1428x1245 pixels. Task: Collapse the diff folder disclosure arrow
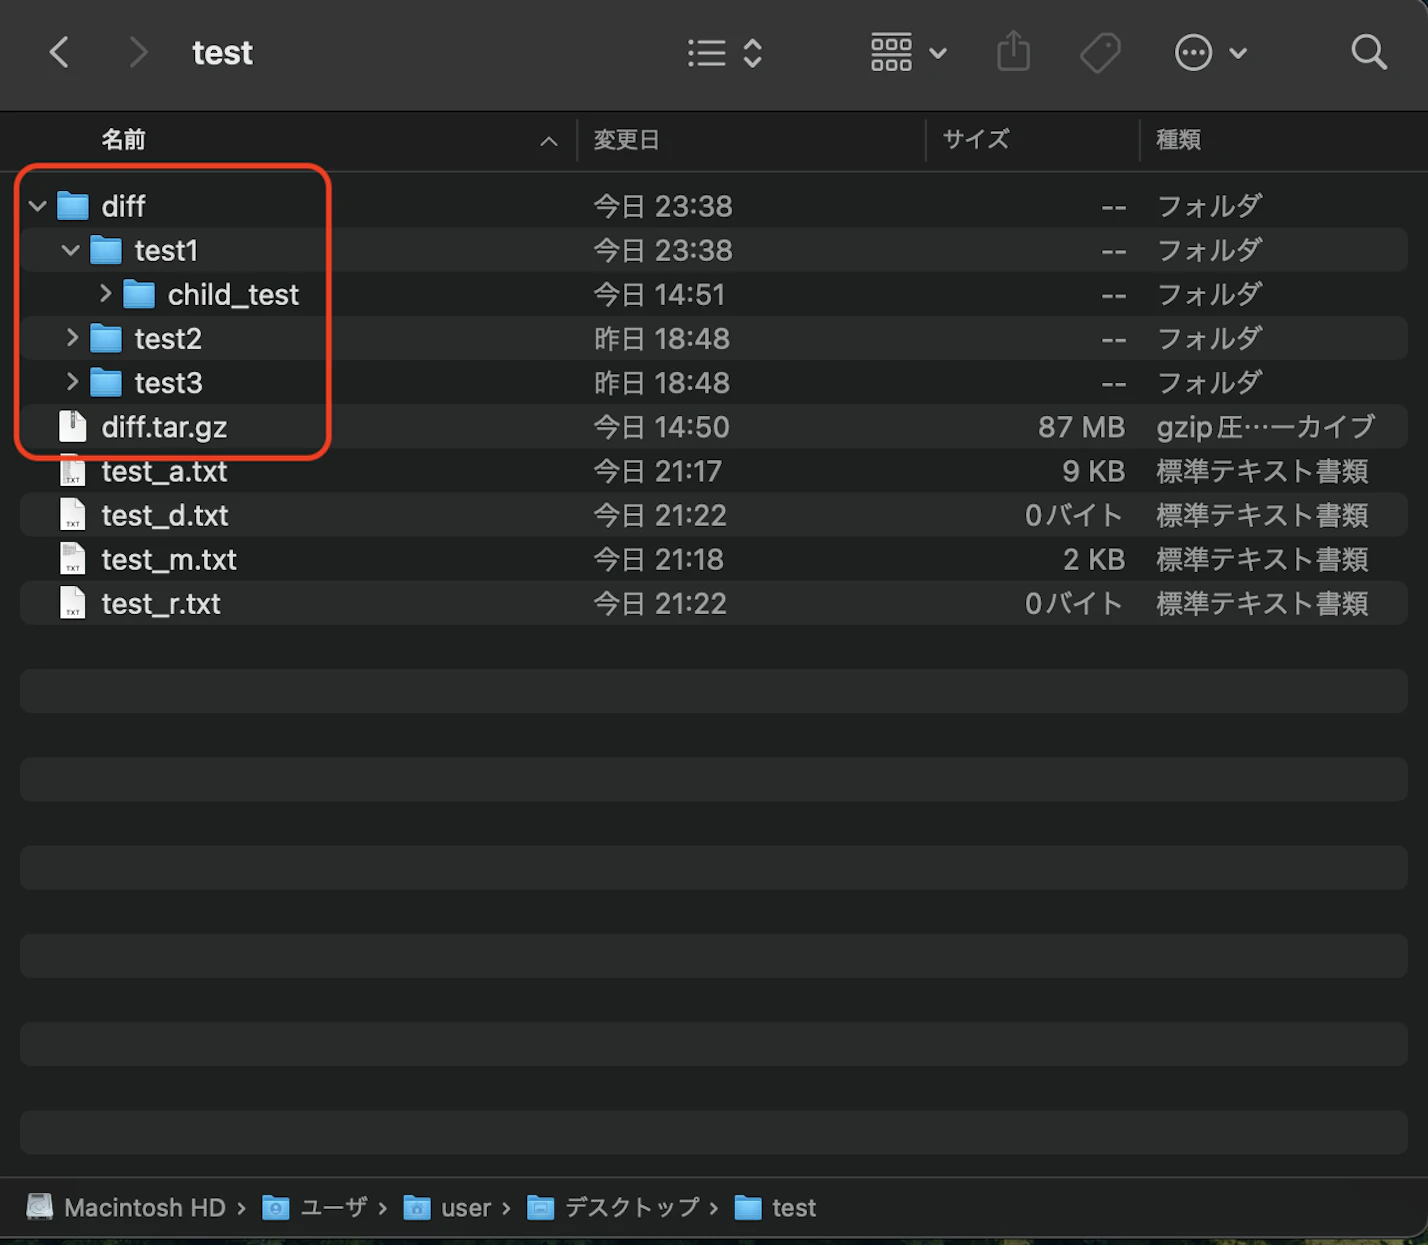point(38,206)
